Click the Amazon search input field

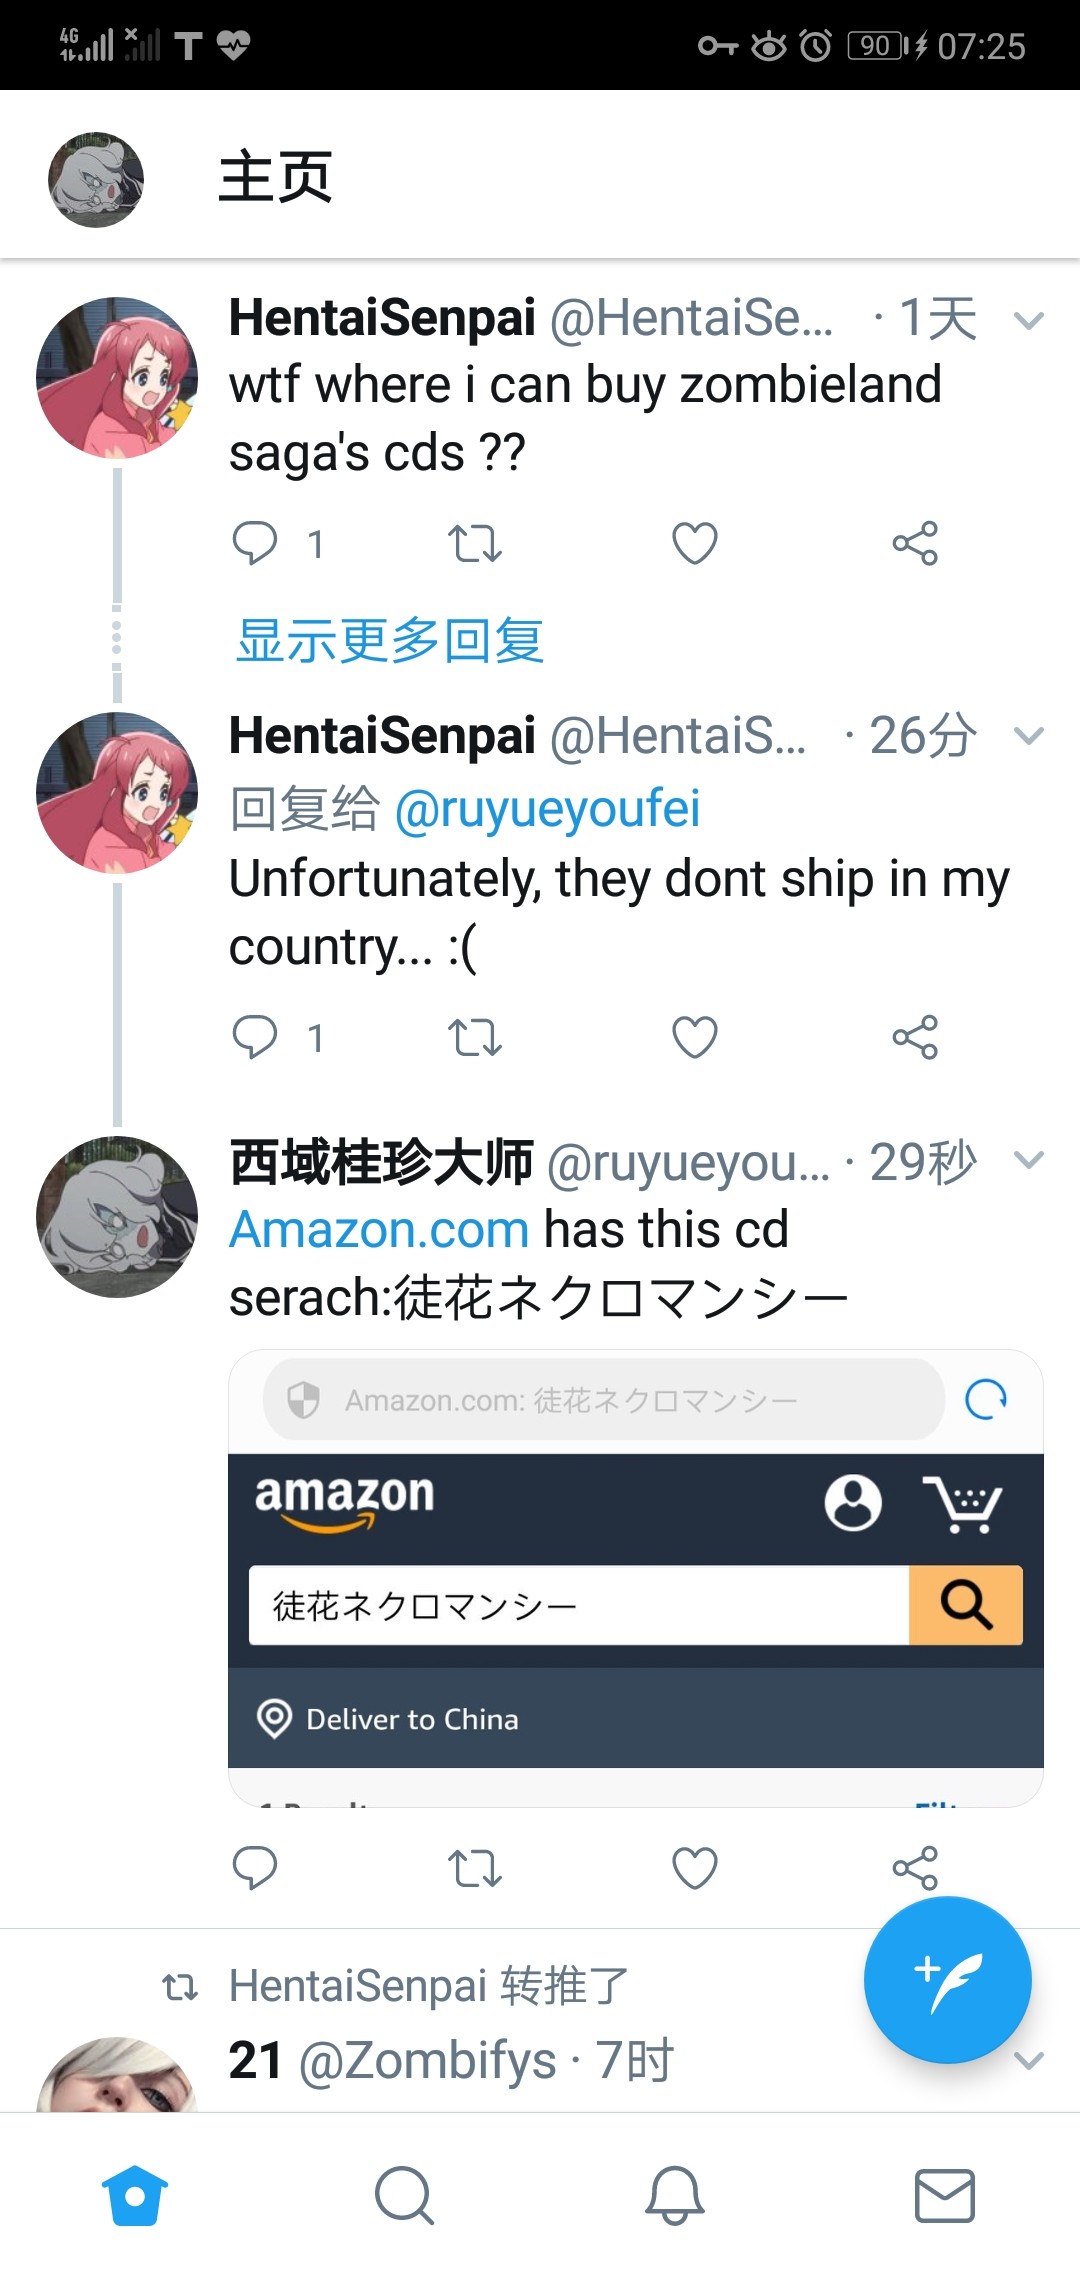click(578, 1605)
